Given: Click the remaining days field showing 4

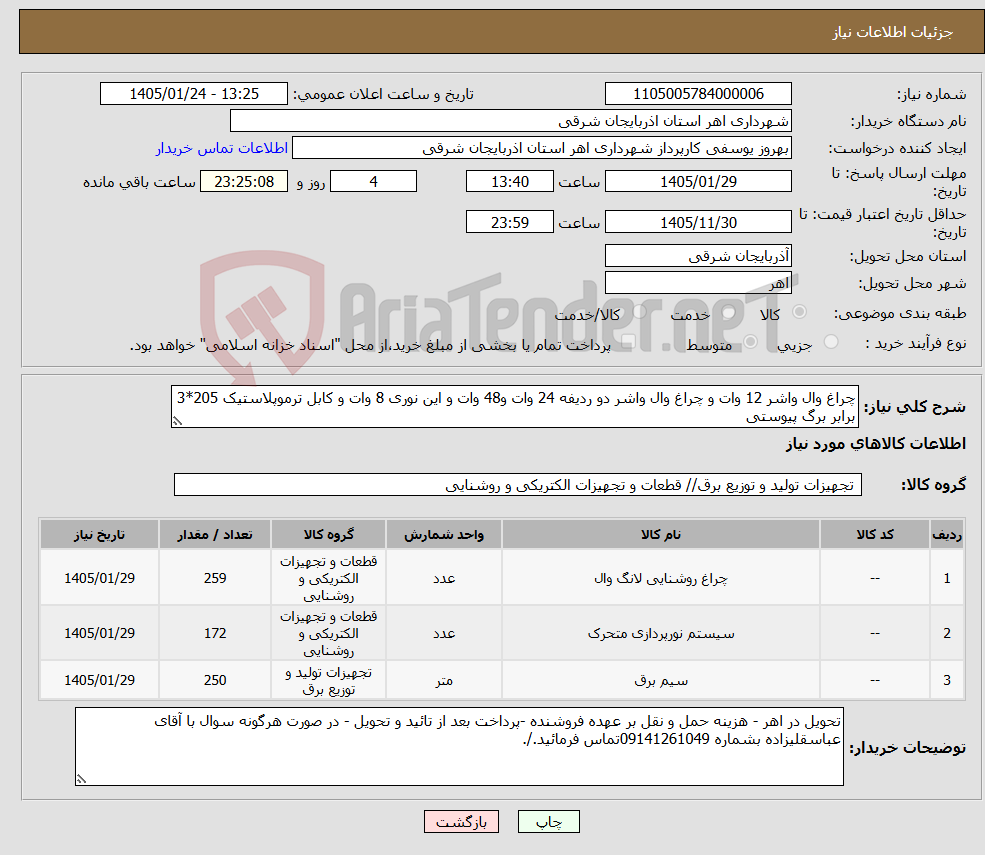Looking at the screenshot, I should click(x=373, y=182).
